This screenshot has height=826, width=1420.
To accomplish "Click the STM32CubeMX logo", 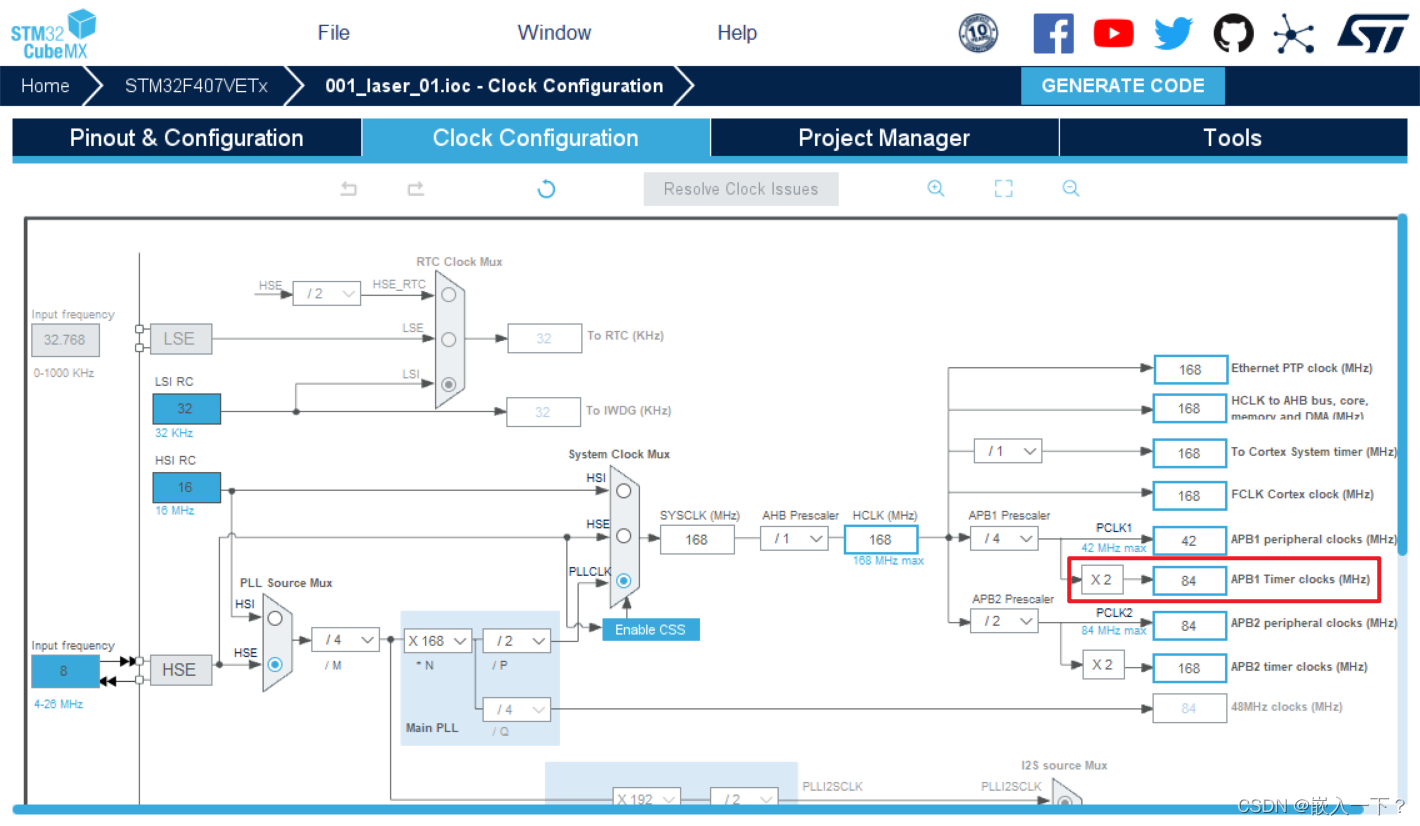I will click(54, 33).
